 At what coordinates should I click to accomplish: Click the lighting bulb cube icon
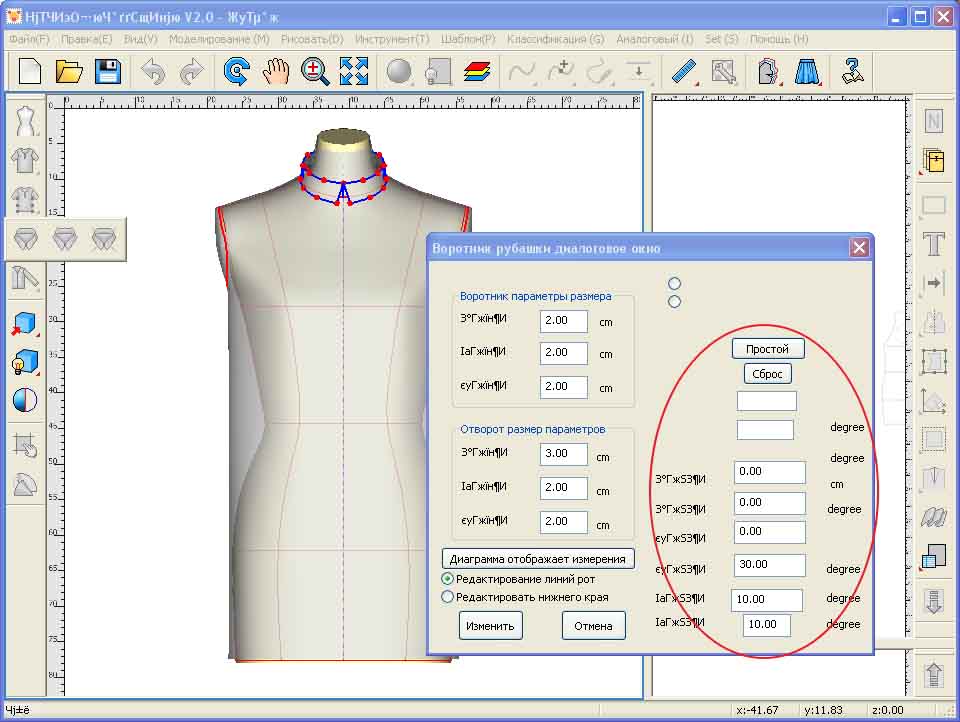[x=25, y=362]
